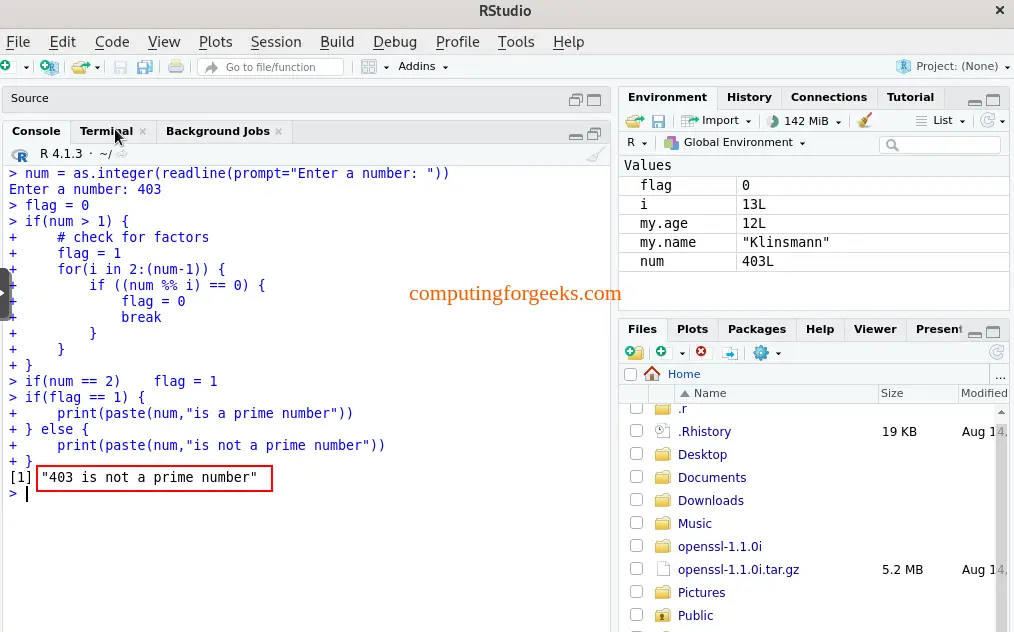The height and width of the screenshot is (632, 1014).
Task: Click the view current directory arrow icon
Action: 121,154
